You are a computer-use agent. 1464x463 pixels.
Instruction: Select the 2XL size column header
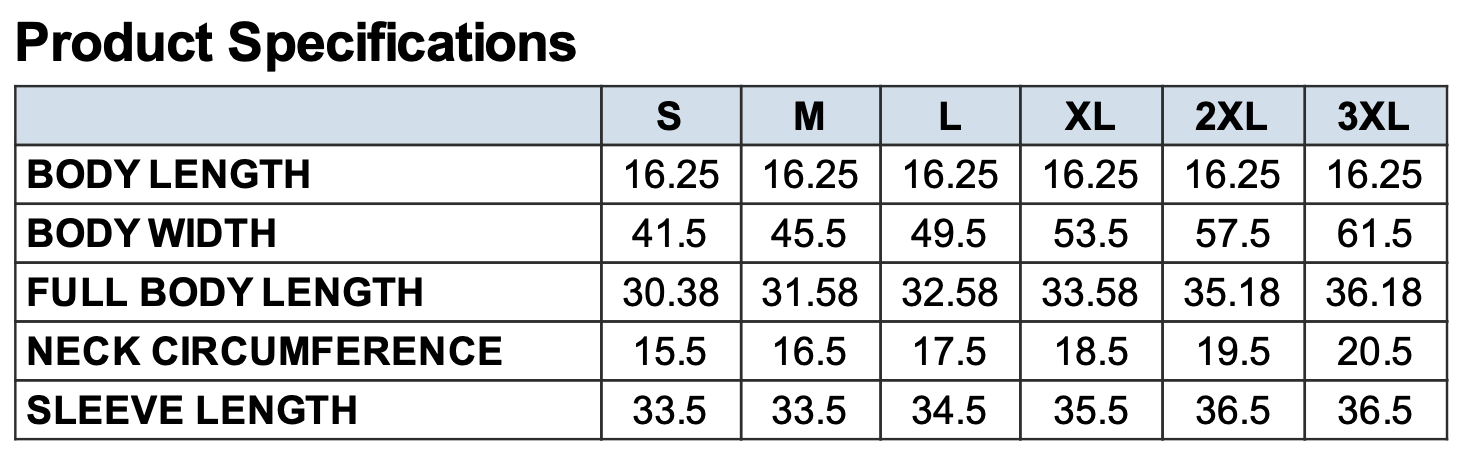pyautogui.click(x=1232, y=117)
